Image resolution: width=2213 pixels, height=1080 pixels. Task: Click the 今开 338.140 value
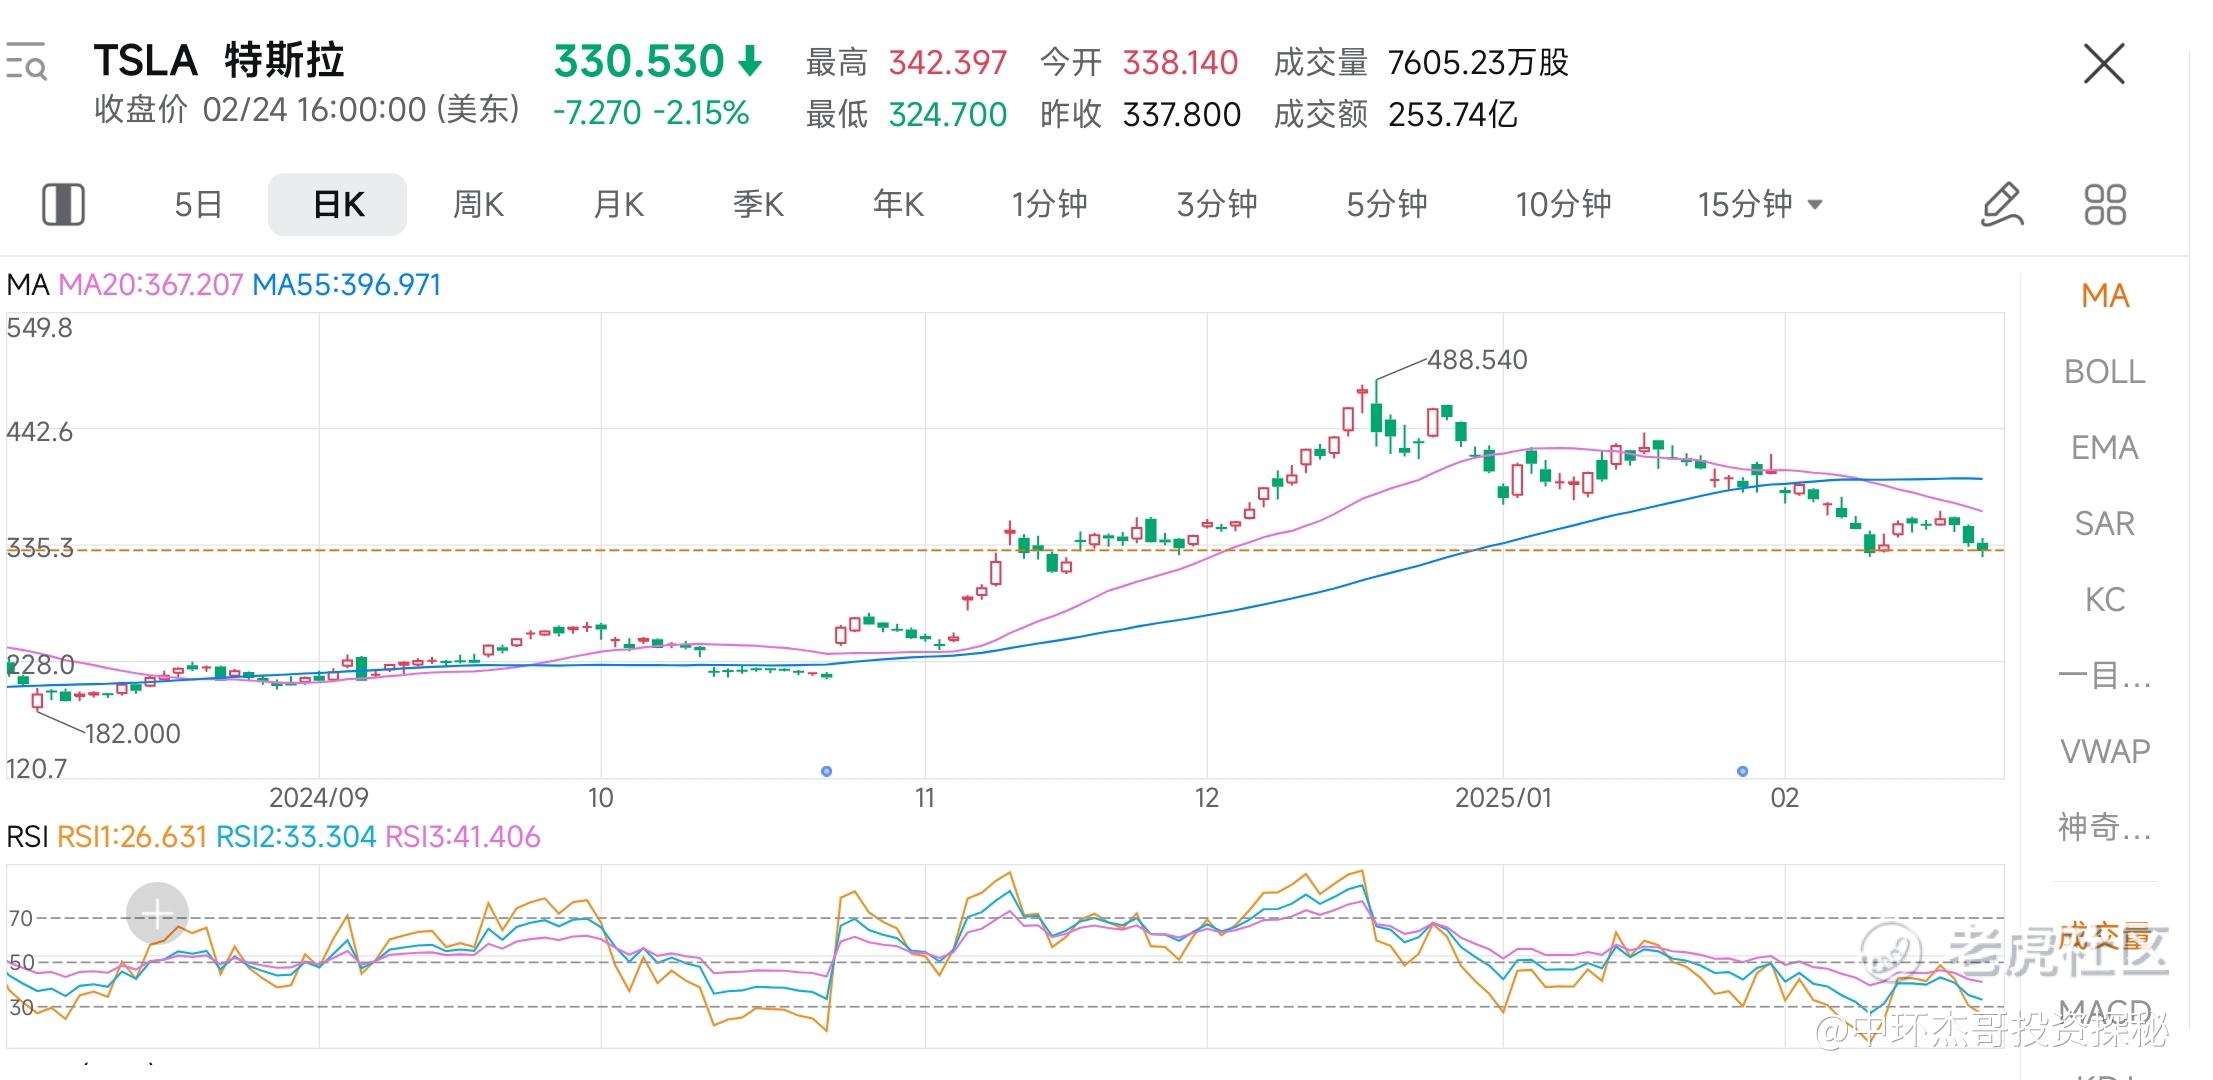tap(1180, 63)
